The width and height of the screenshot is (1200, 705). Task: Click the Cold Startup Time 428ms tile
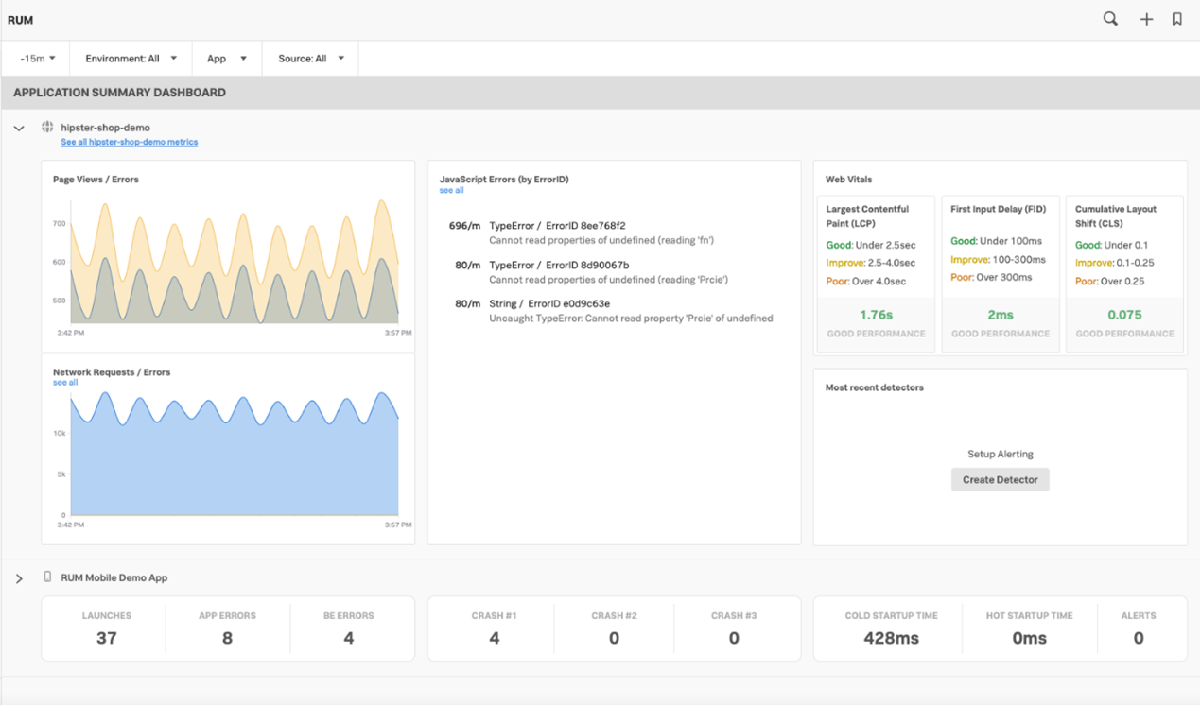(x=889, y=629)
